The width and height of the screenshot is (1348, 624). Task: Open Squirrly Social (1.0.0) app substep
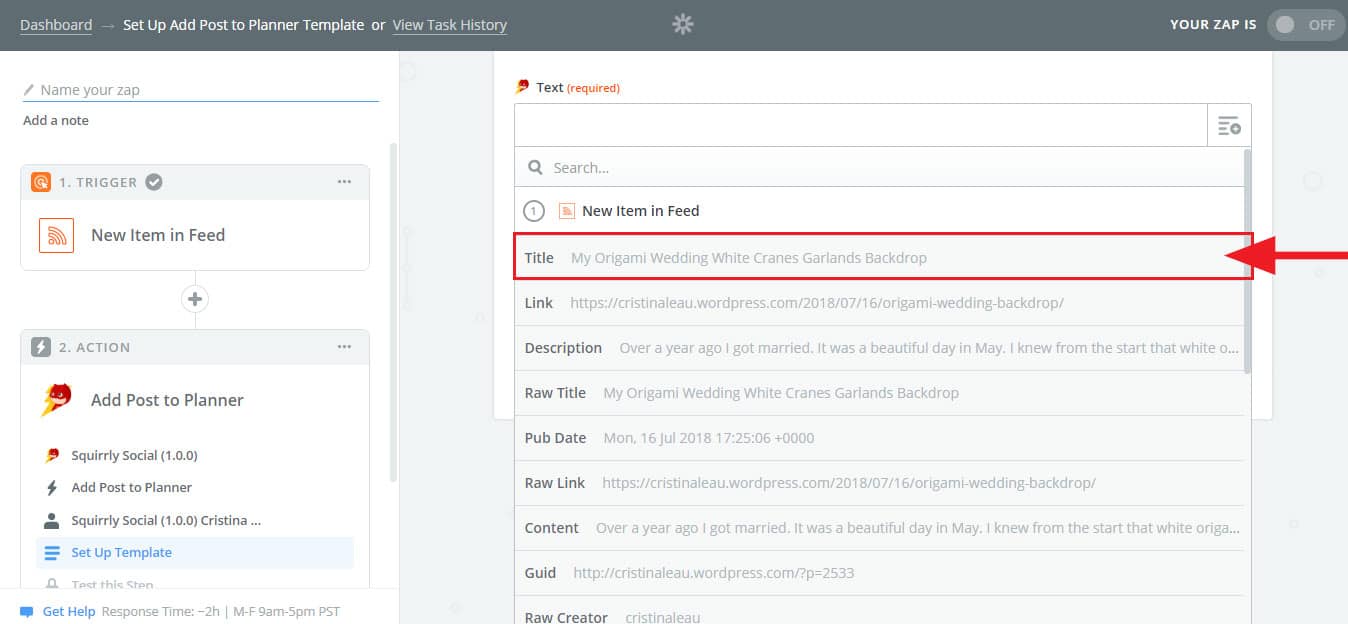pos(134,455)
